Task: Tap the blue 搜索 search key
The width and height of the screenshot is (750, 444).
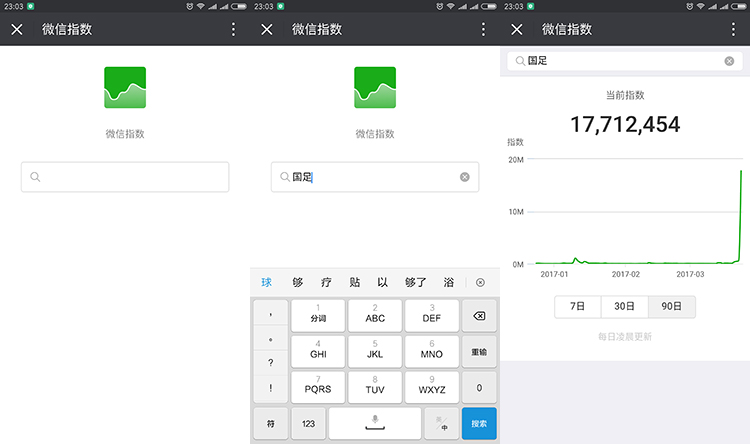Action: click(x=479, y=423)
